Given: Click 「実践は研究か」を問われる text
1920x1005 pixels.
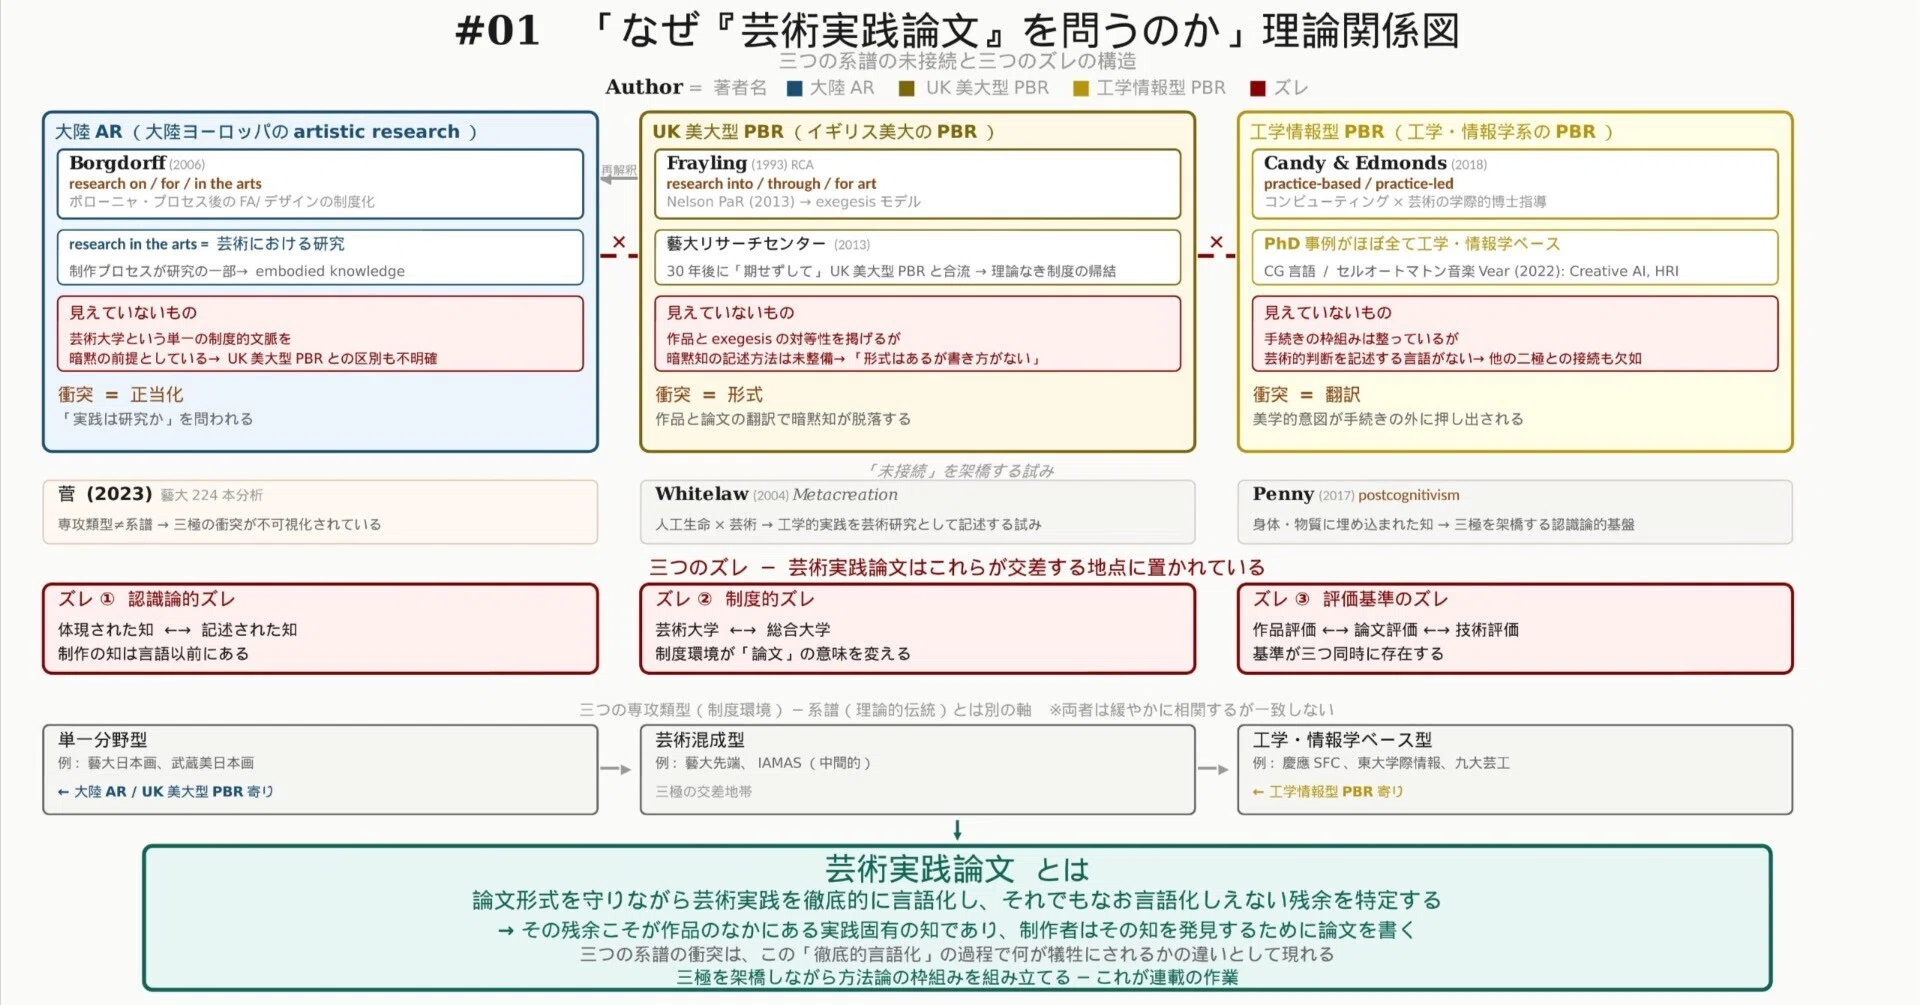Looking at the screenshot, I should [x=155, y=419].
